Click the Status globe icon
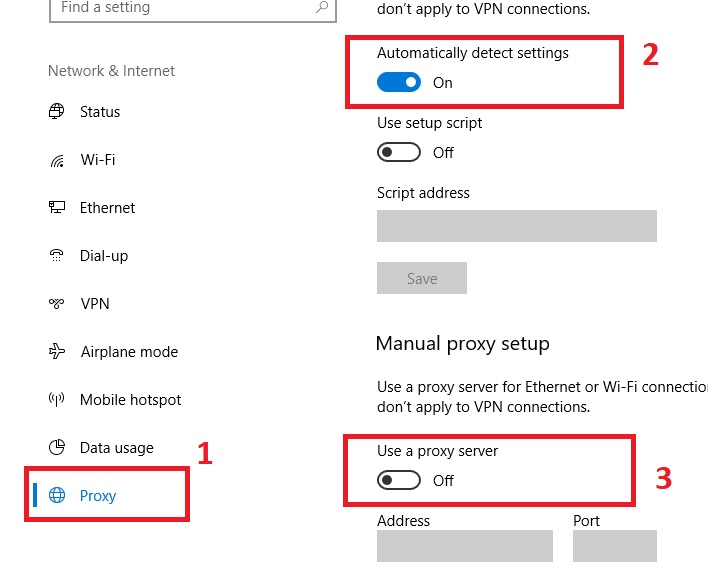 (x=57, y=112)
